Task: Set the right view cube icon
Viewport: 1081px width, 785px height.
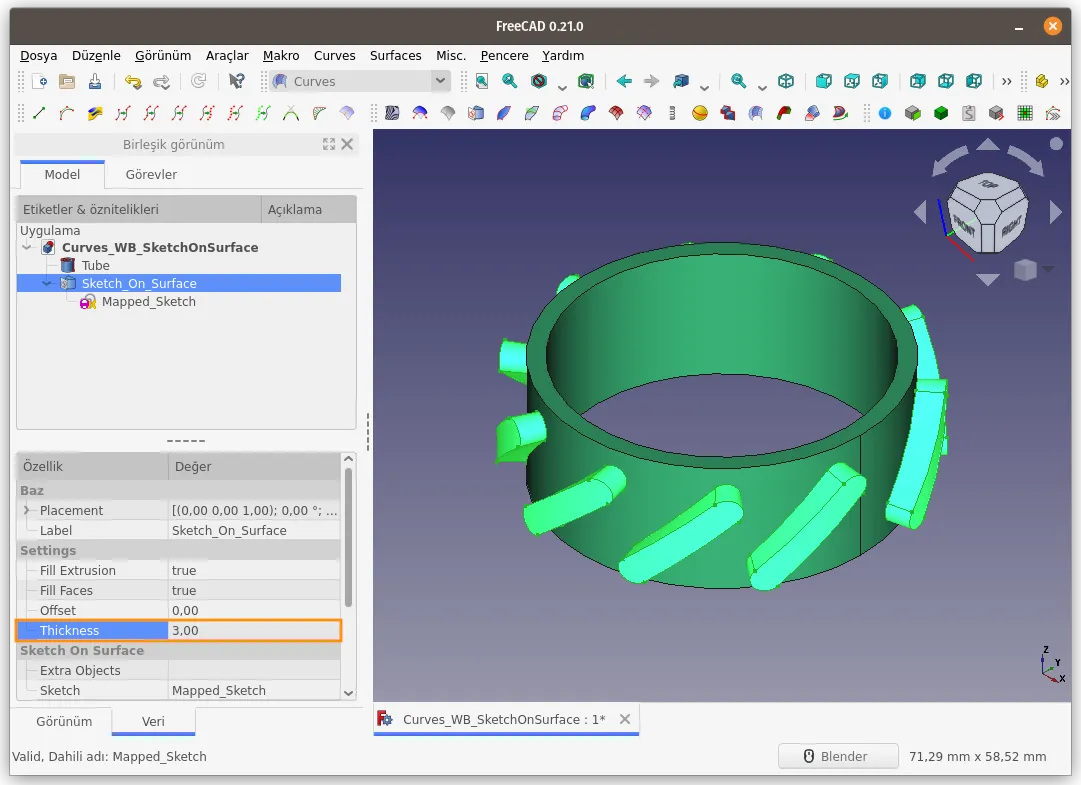Action: pyautogui.click(x=880, y=81)
